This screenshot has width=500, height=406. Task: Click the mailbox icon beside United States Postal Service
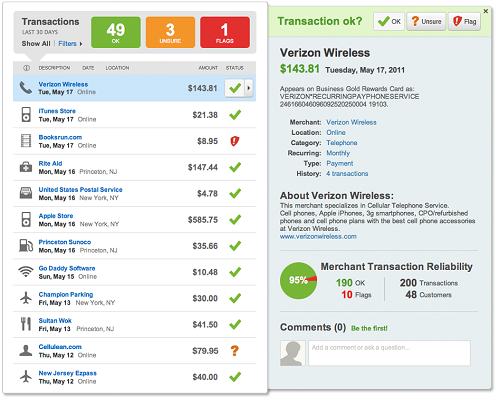tap(26, 193)
